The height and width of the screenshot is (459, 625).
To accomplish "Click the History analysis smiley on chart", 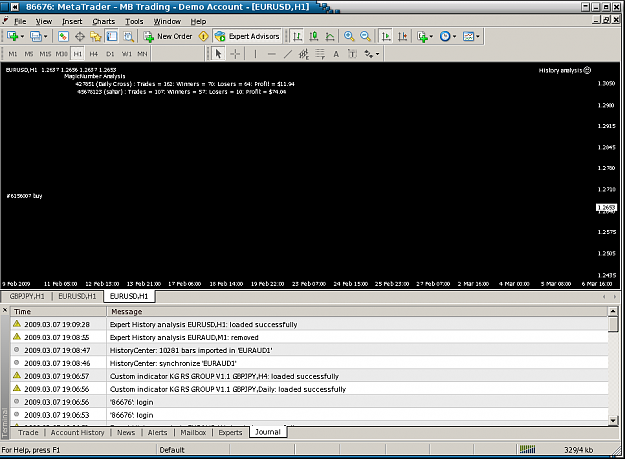I will pyautogui.click(x=587, y=71).
